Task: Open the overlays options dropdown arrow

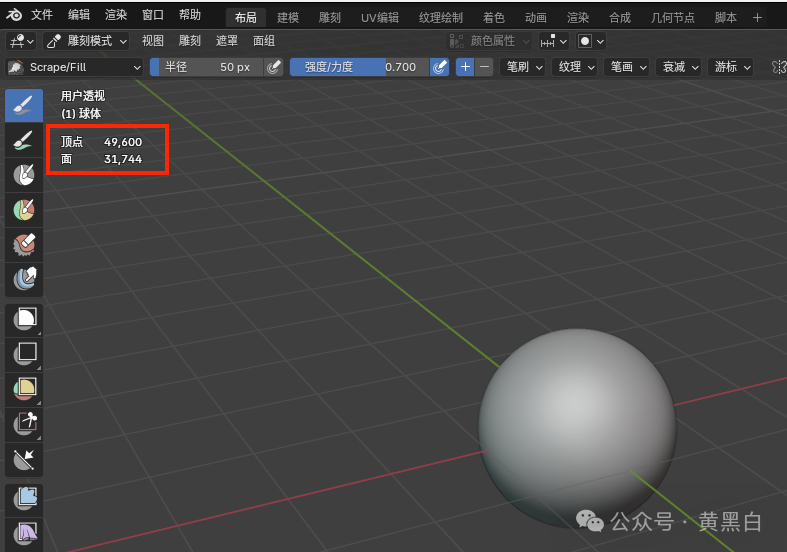Action: coord(600,41)
